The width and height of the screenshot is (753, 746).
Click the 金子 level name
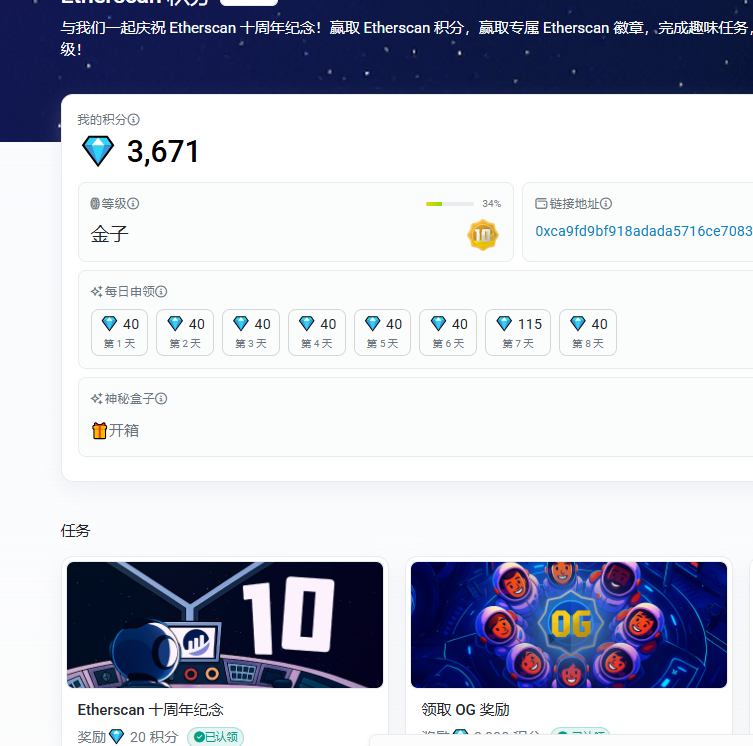pyautogui.click(x=109, y=234)
